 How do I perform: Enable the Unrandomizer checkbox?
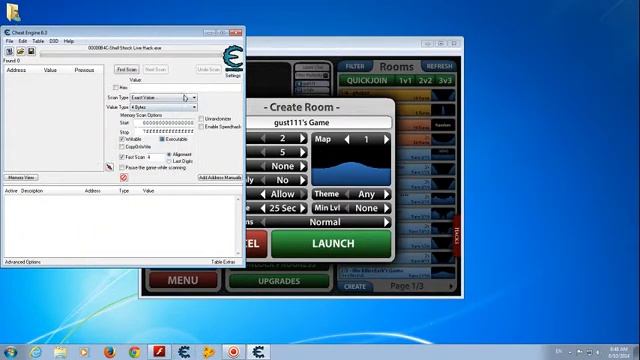point(201,119)
